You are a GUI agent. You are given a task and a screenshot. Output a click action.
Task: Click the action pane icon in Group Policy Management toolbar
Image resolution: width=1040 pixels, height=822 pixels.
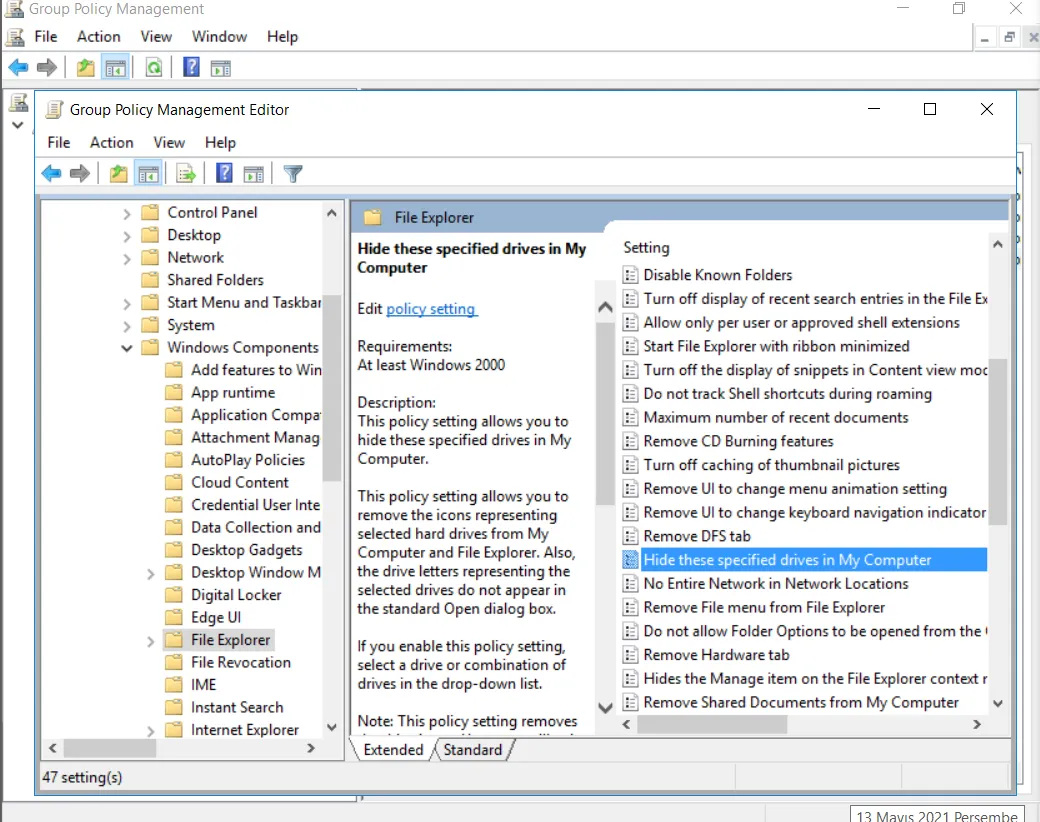221,68
